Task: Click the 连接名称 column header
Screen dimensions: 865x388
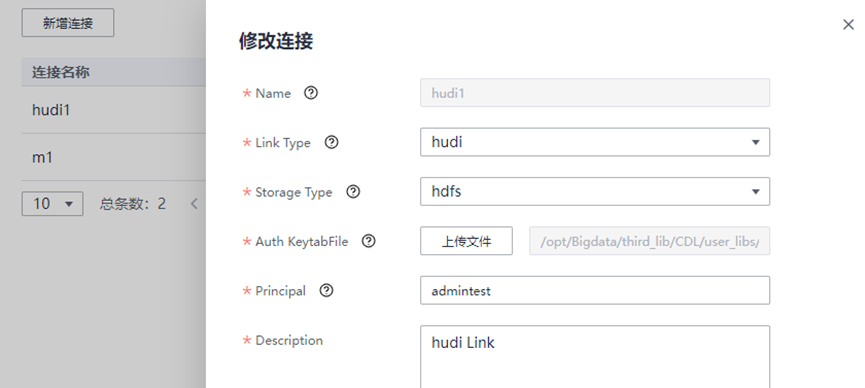Action: coord(61,72)
